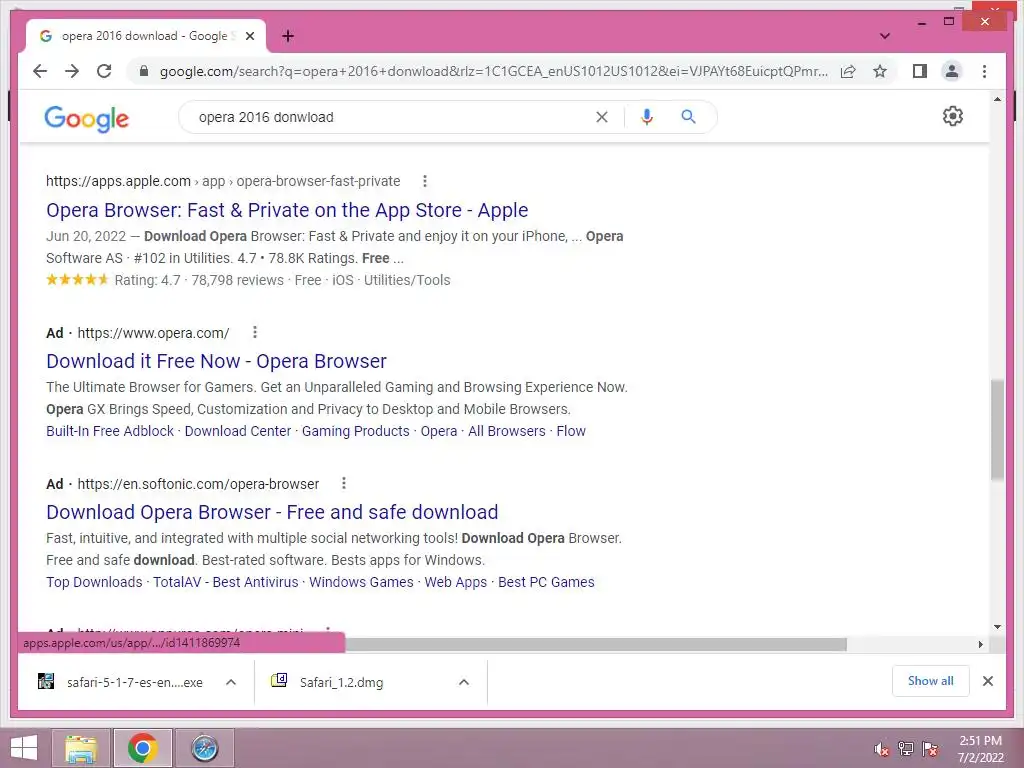Image resolution: width=1024 pixels, height=768 pixels.
Task: Go back to the previous page
Action: [40, 71]
